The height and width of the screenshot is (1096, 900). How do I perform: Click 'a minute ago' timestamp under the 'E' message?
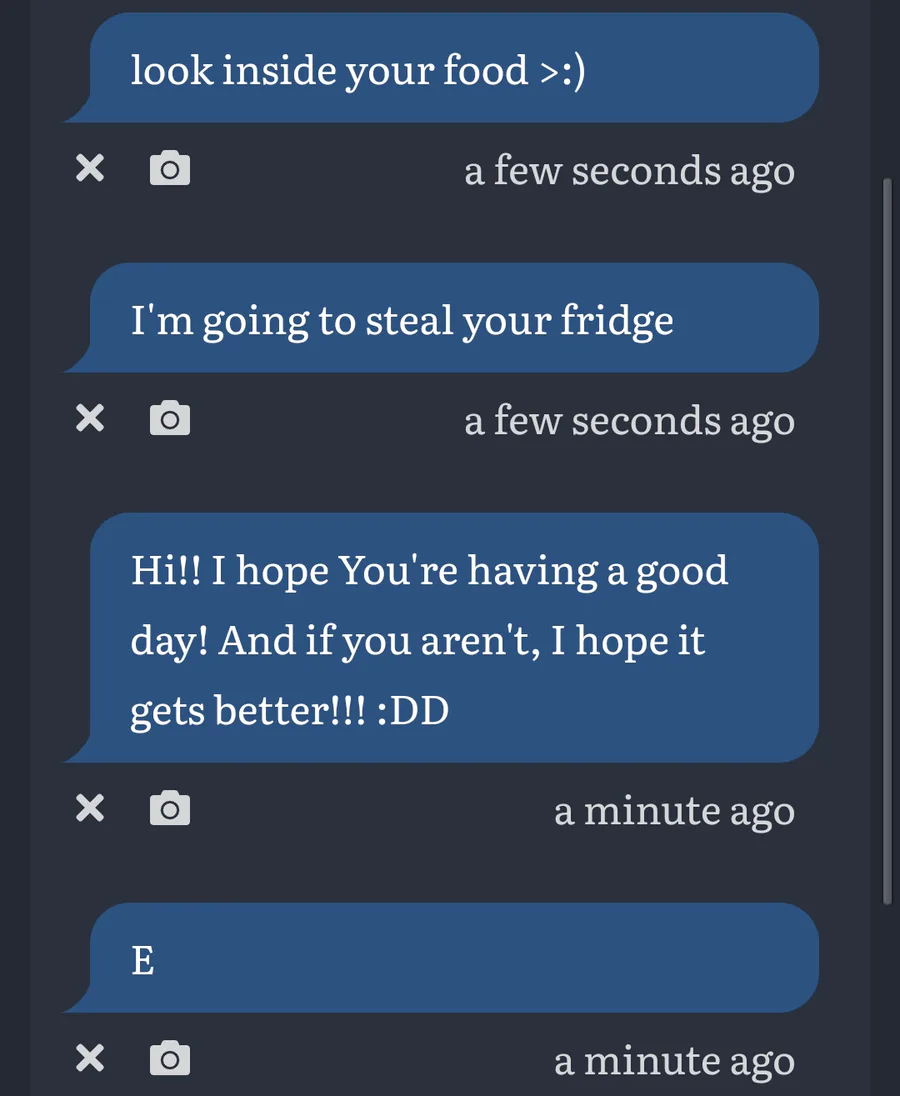pos(674,1061)
